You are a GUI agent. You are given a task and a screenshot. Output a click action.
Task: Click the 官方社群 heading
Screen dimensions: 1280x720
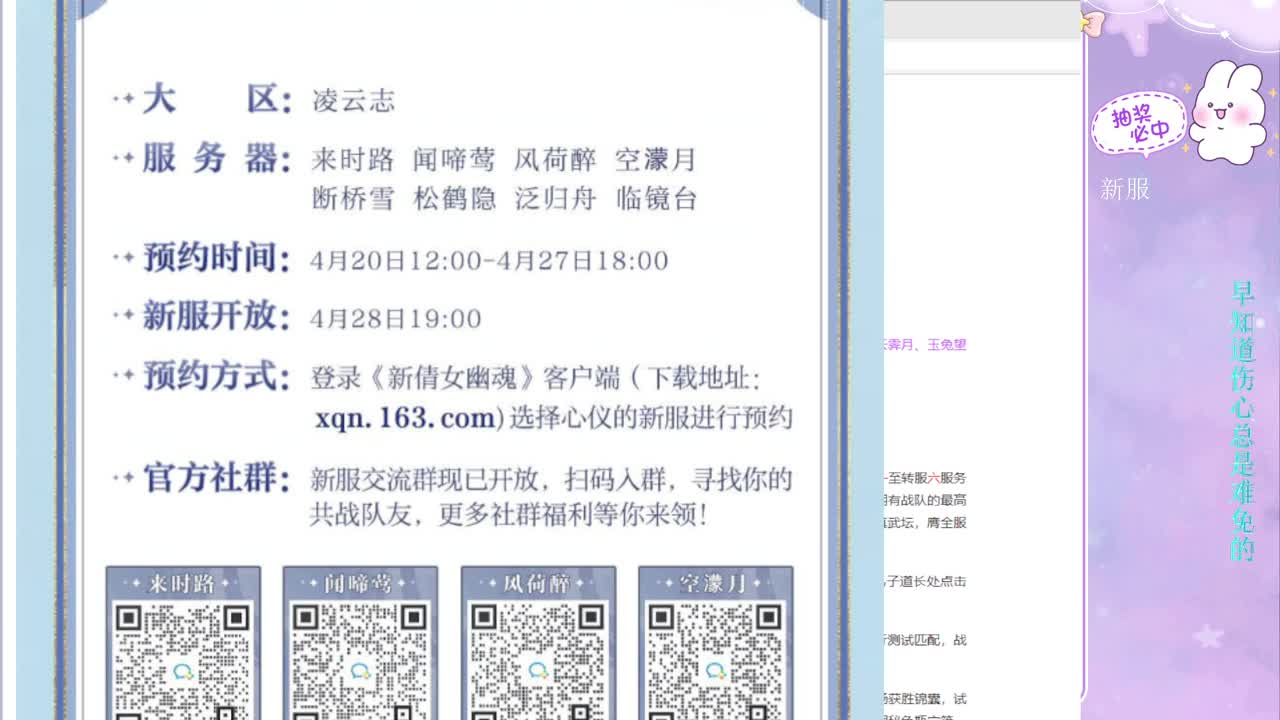coord(216,477)
